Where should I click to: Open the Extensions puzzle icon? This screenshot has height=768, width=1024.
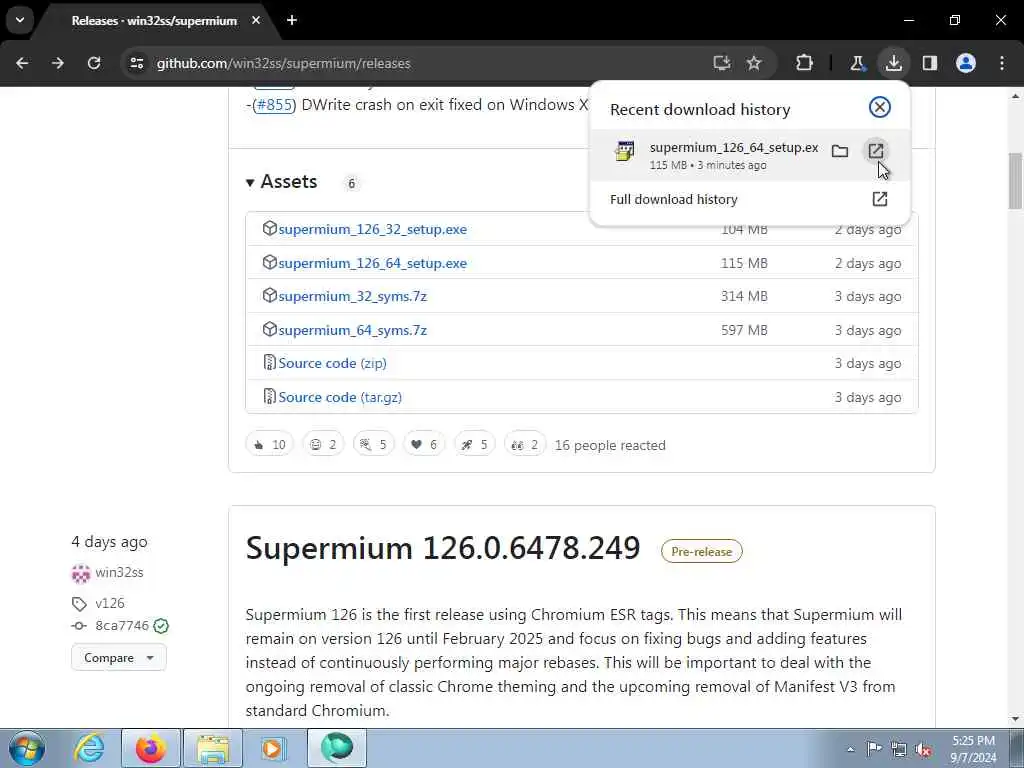(x=804, y=63)
